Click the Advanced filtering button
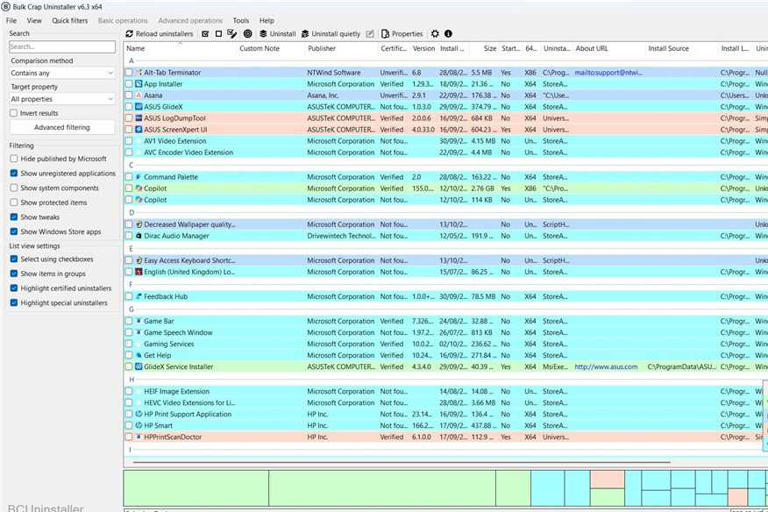768x512 pixels. tap(62, 127)
